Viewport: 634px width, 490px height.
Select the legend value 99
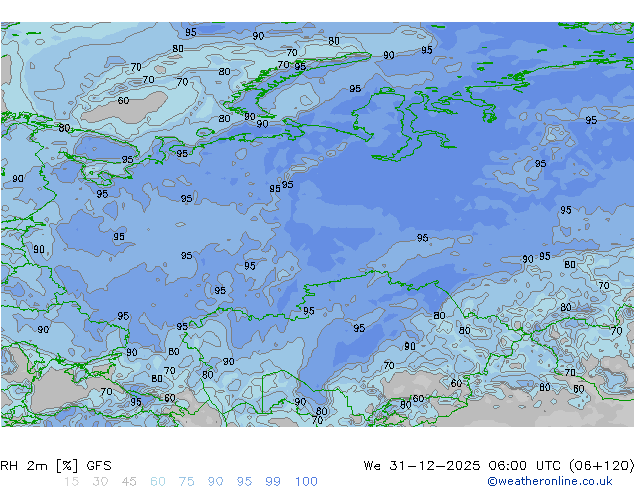point(273,482)
